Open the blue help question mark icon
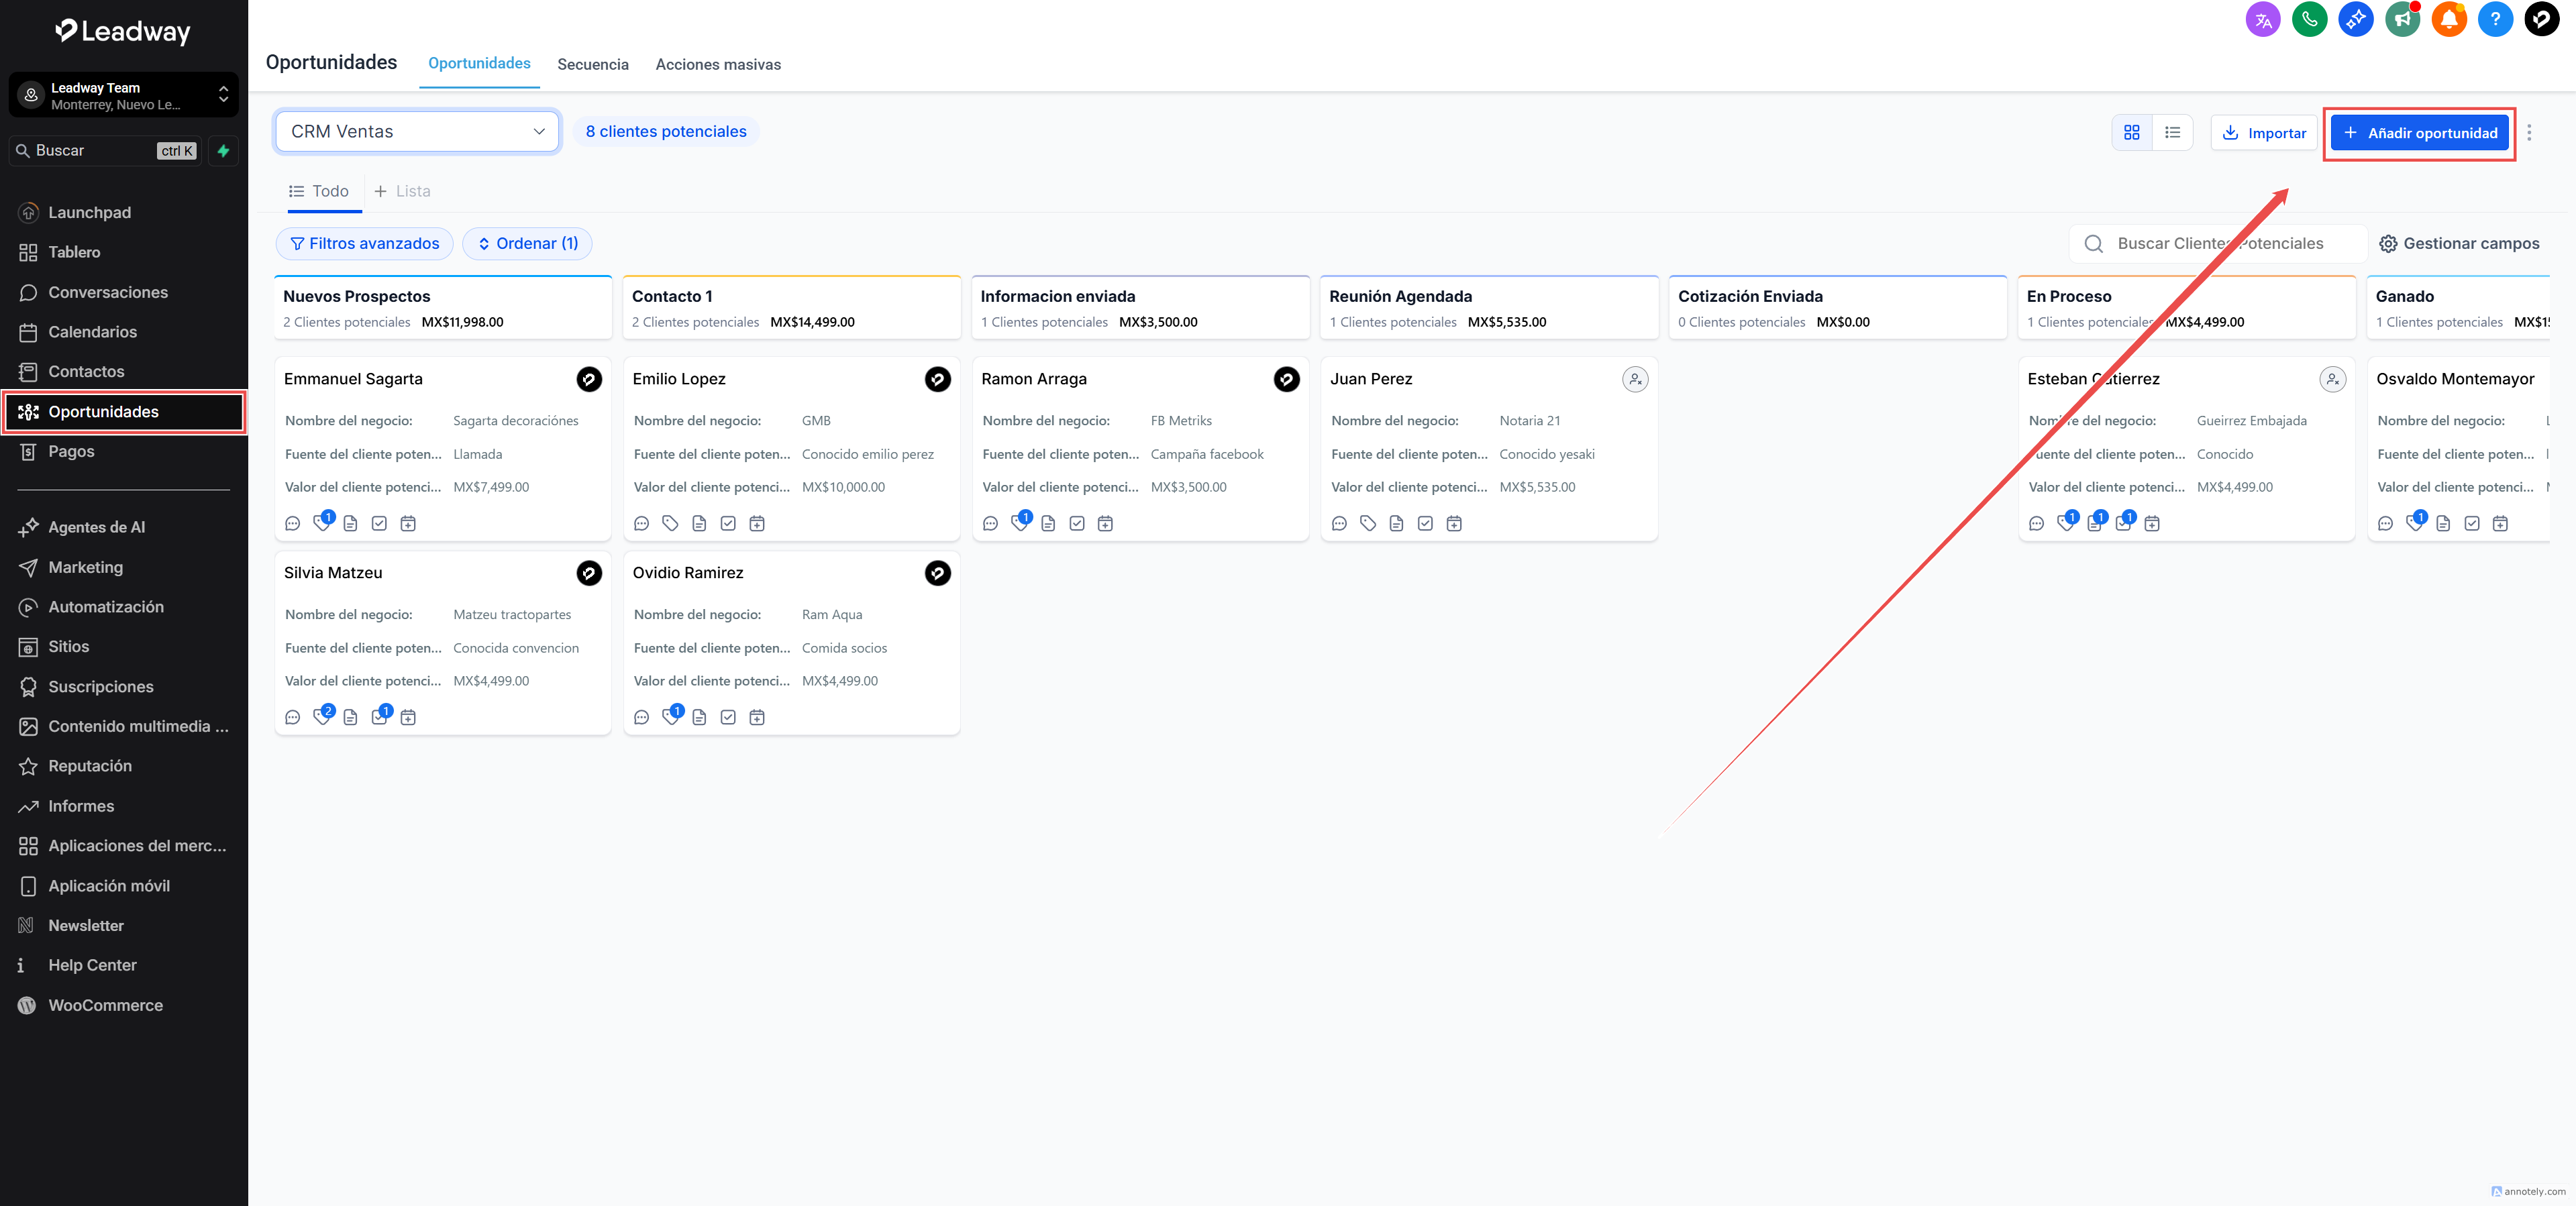 pos(2495,19)
